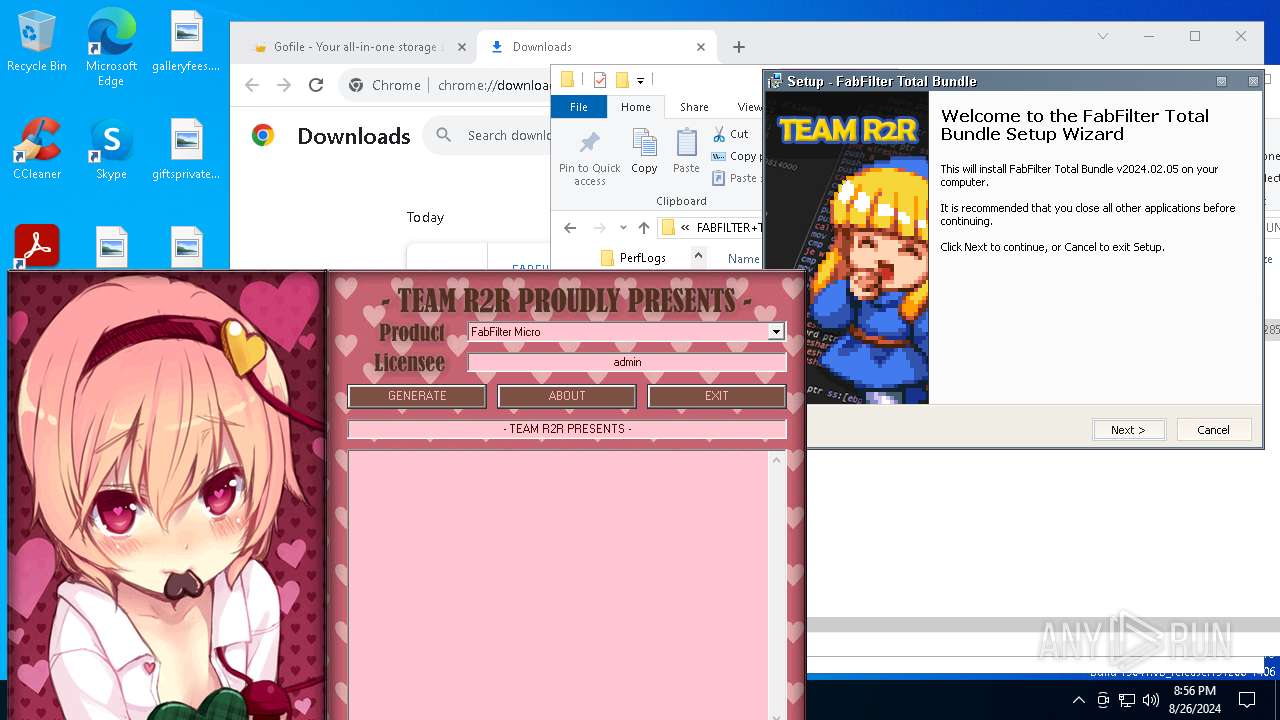Click the keygen output scrollbar up arrow

(x=776, y=460)
